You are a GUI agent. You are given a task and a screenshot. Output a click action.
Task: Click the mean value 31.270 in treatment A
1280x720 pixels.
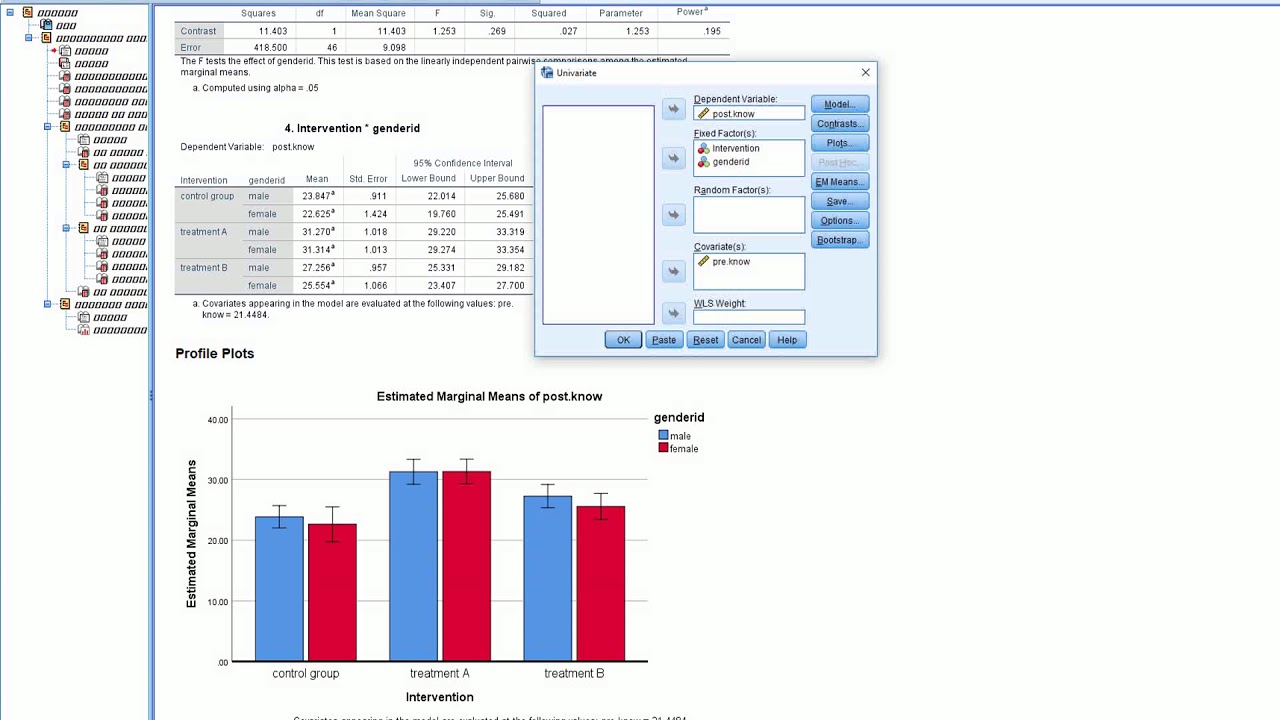coord(318,232)
